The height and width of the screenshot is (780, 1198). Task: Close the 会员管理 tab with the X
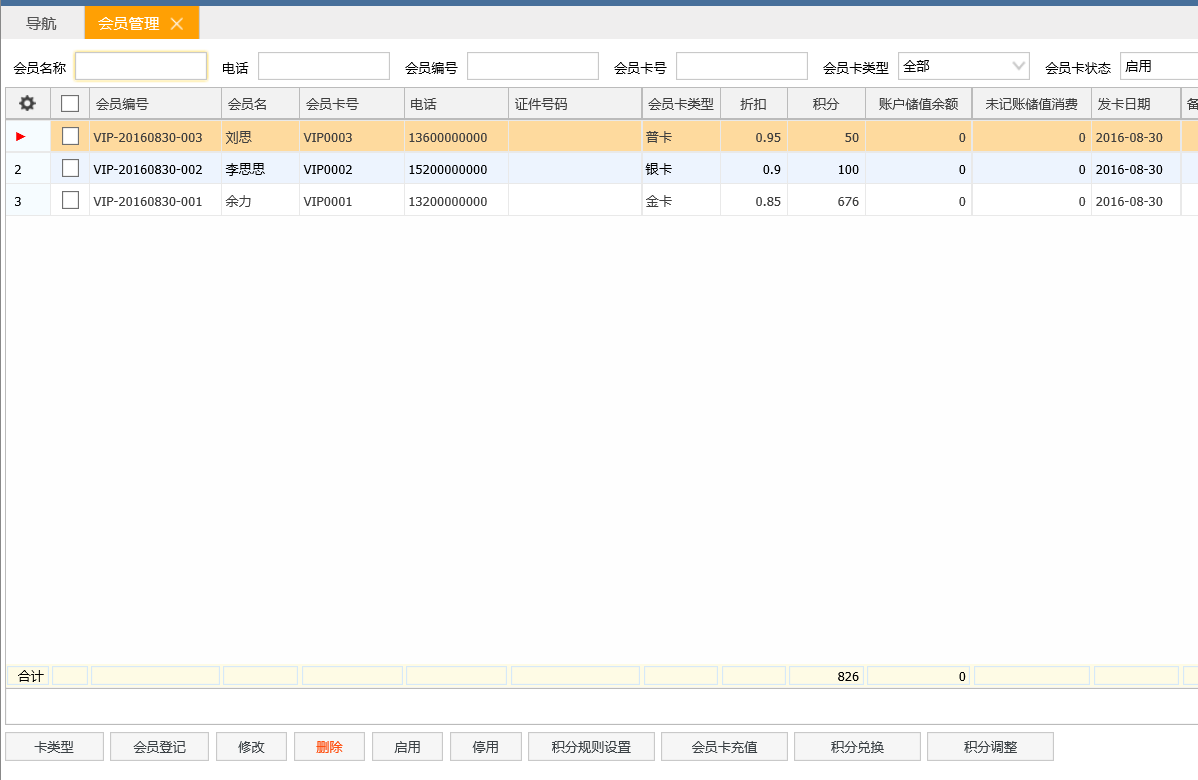point(179,21)
